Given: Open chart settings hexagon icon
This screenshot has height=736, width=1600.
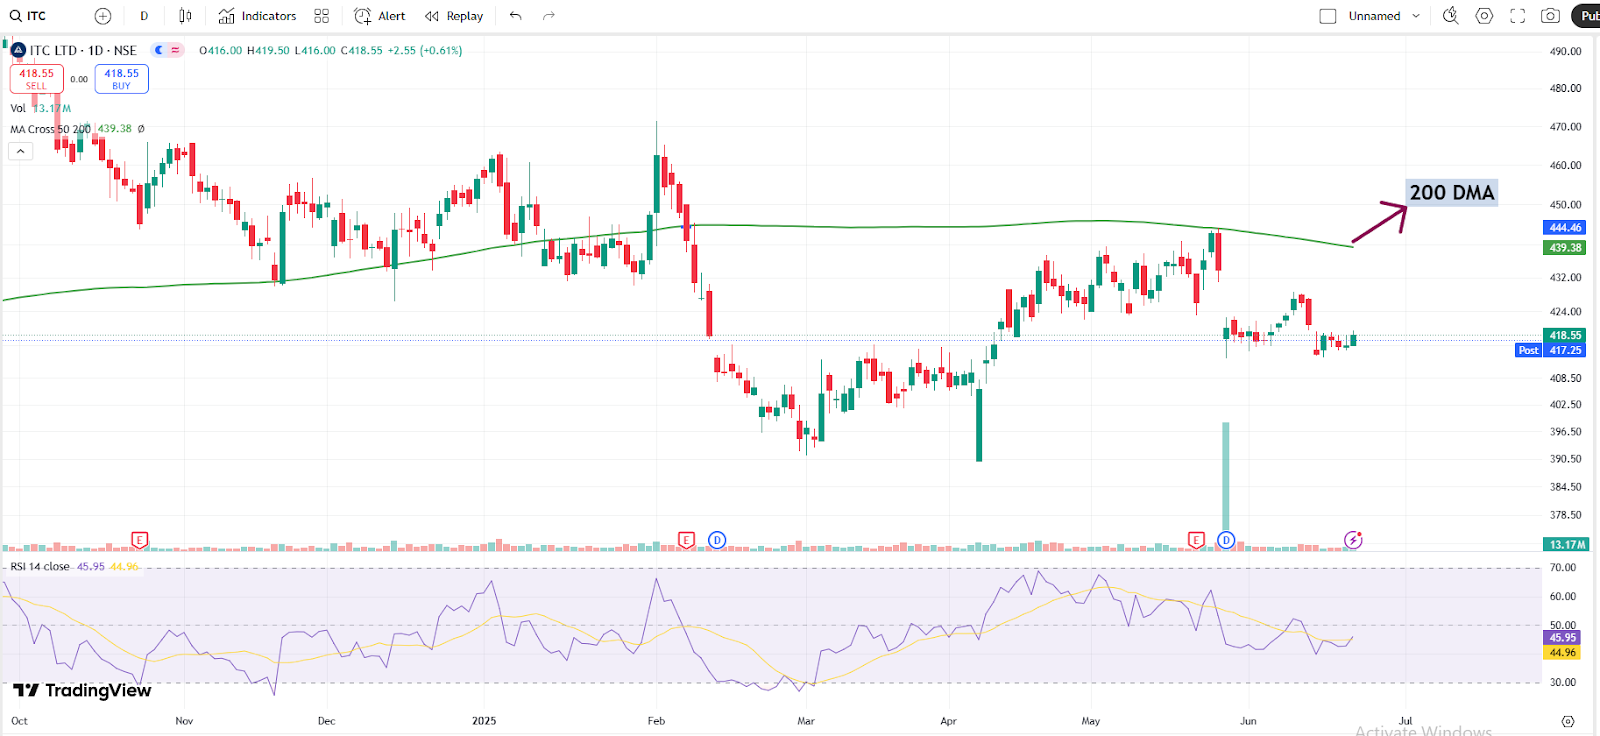Looking at the screenshot, I should (1484, 16).
